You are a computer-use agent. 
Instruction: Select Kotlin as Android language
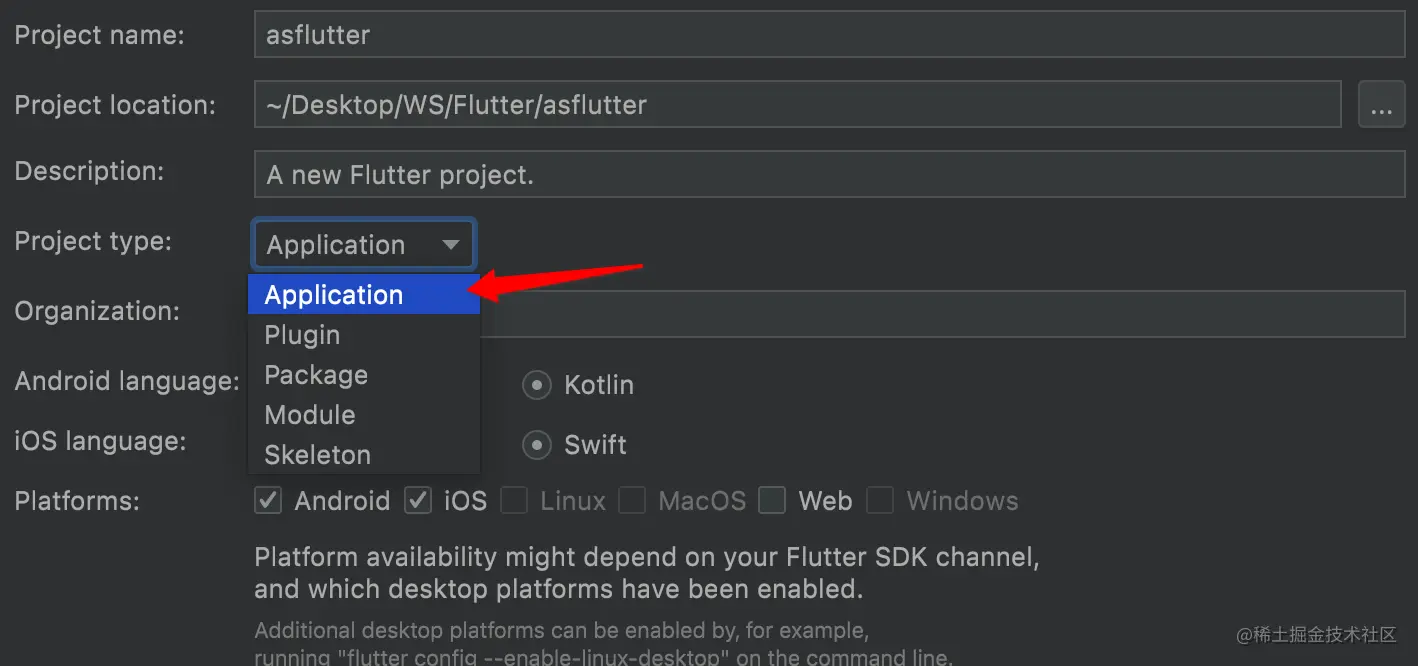coord(537,385)
